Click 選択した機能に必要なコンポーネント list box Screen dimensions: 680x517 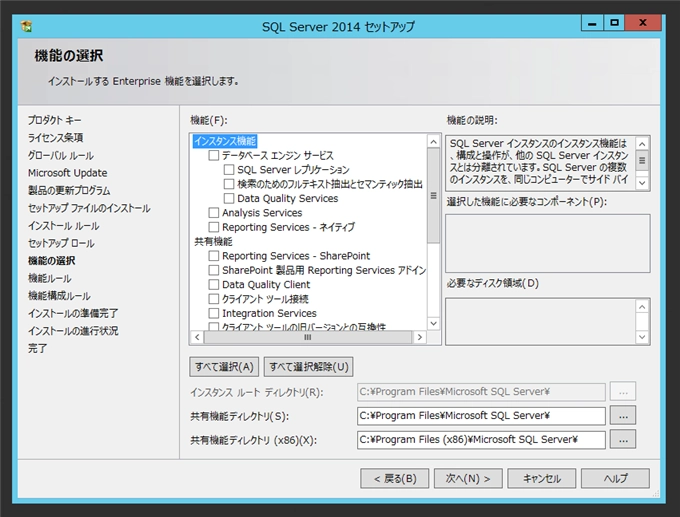(x=548, y=243)
